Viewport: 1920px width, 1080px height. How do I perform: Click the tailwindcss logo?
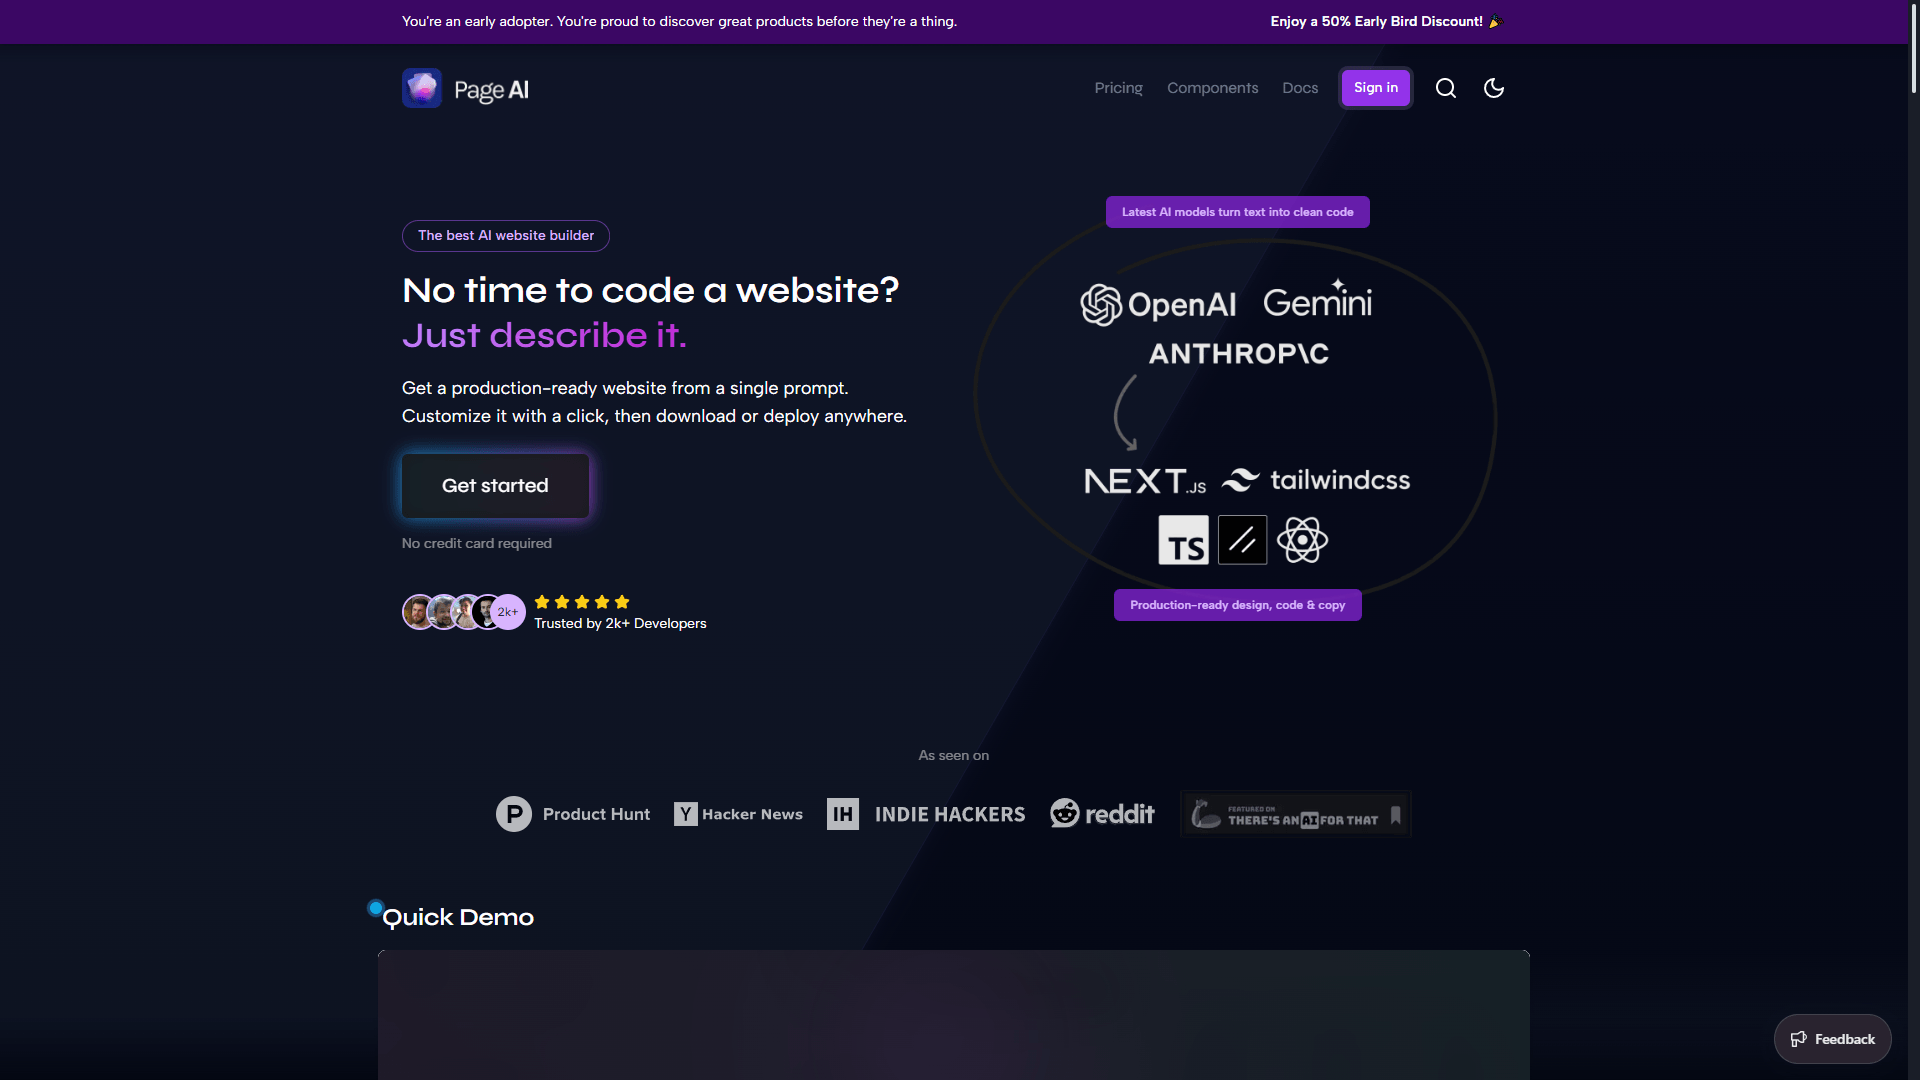click(1316, 481)
